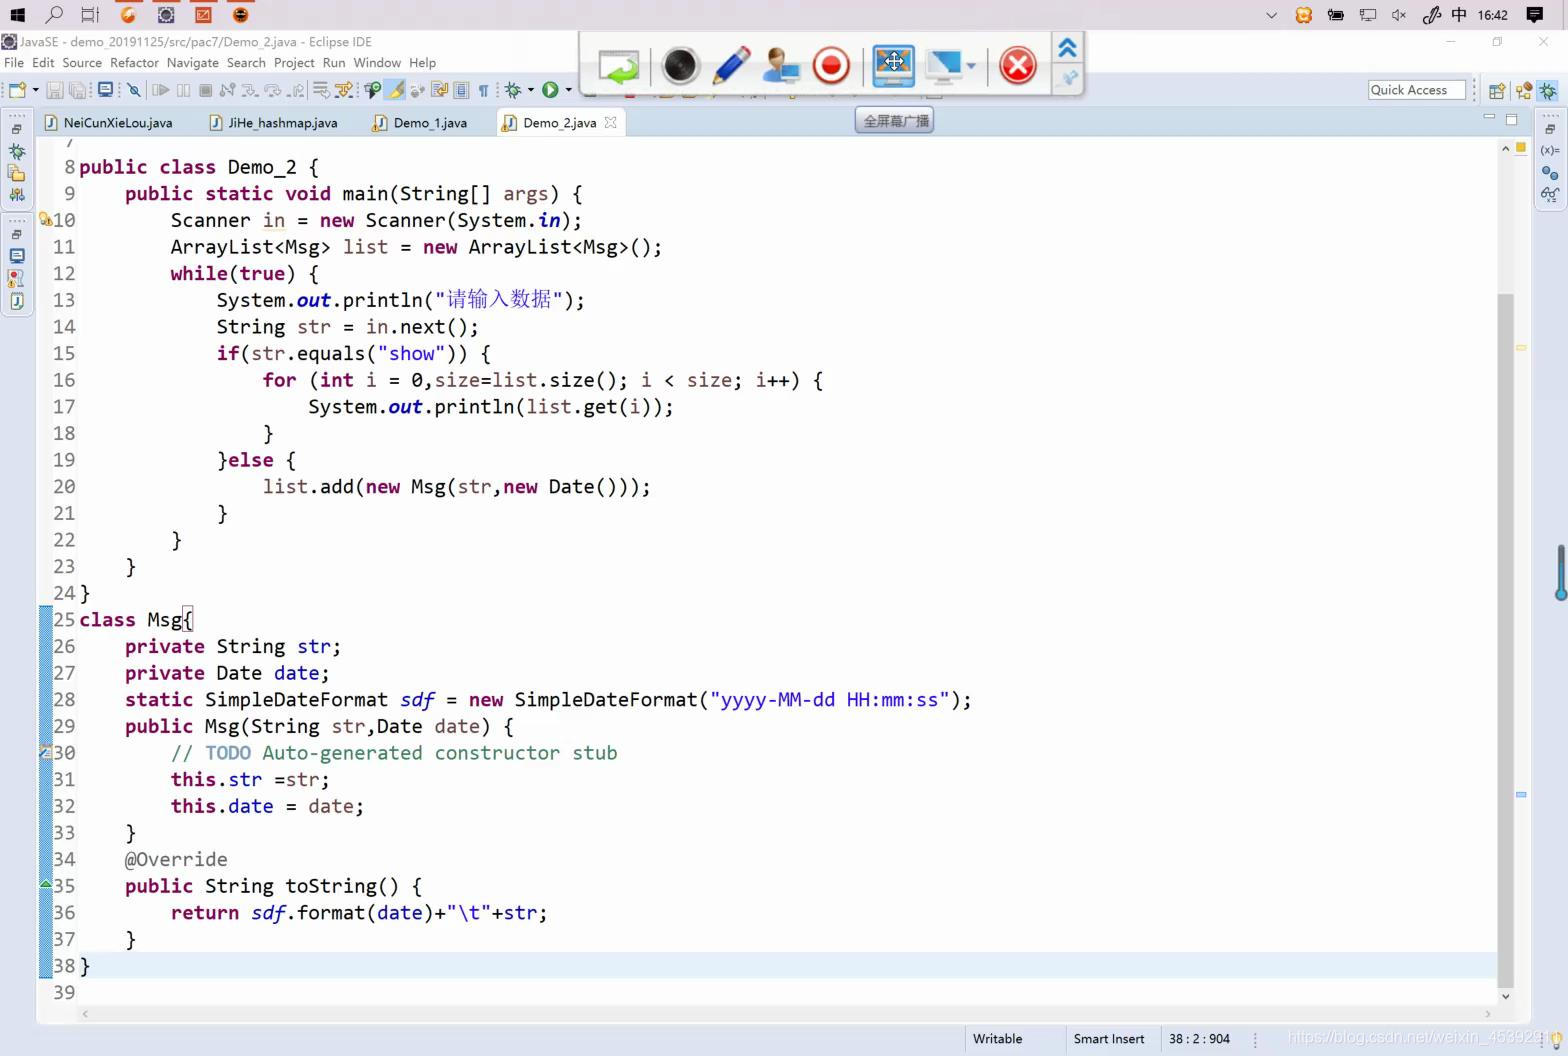The height and width of the screenshot is (1056, 1568).
Task: Open Problems view from left trim
Action: pyautogui.click(x=17, y=278)
